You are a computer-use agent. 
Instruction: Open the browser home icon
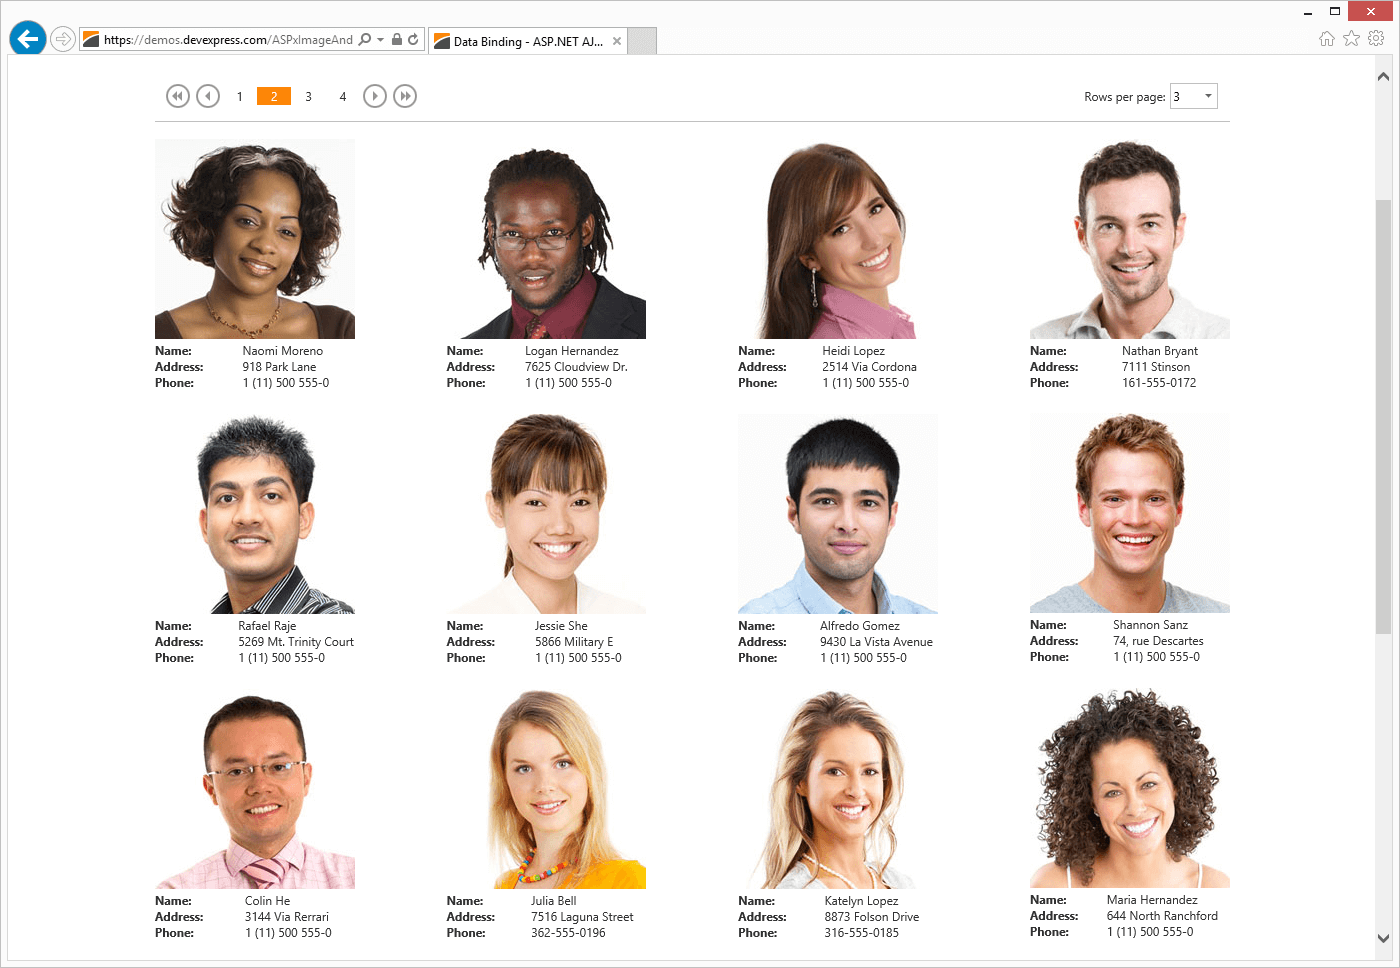(1327, 39)
